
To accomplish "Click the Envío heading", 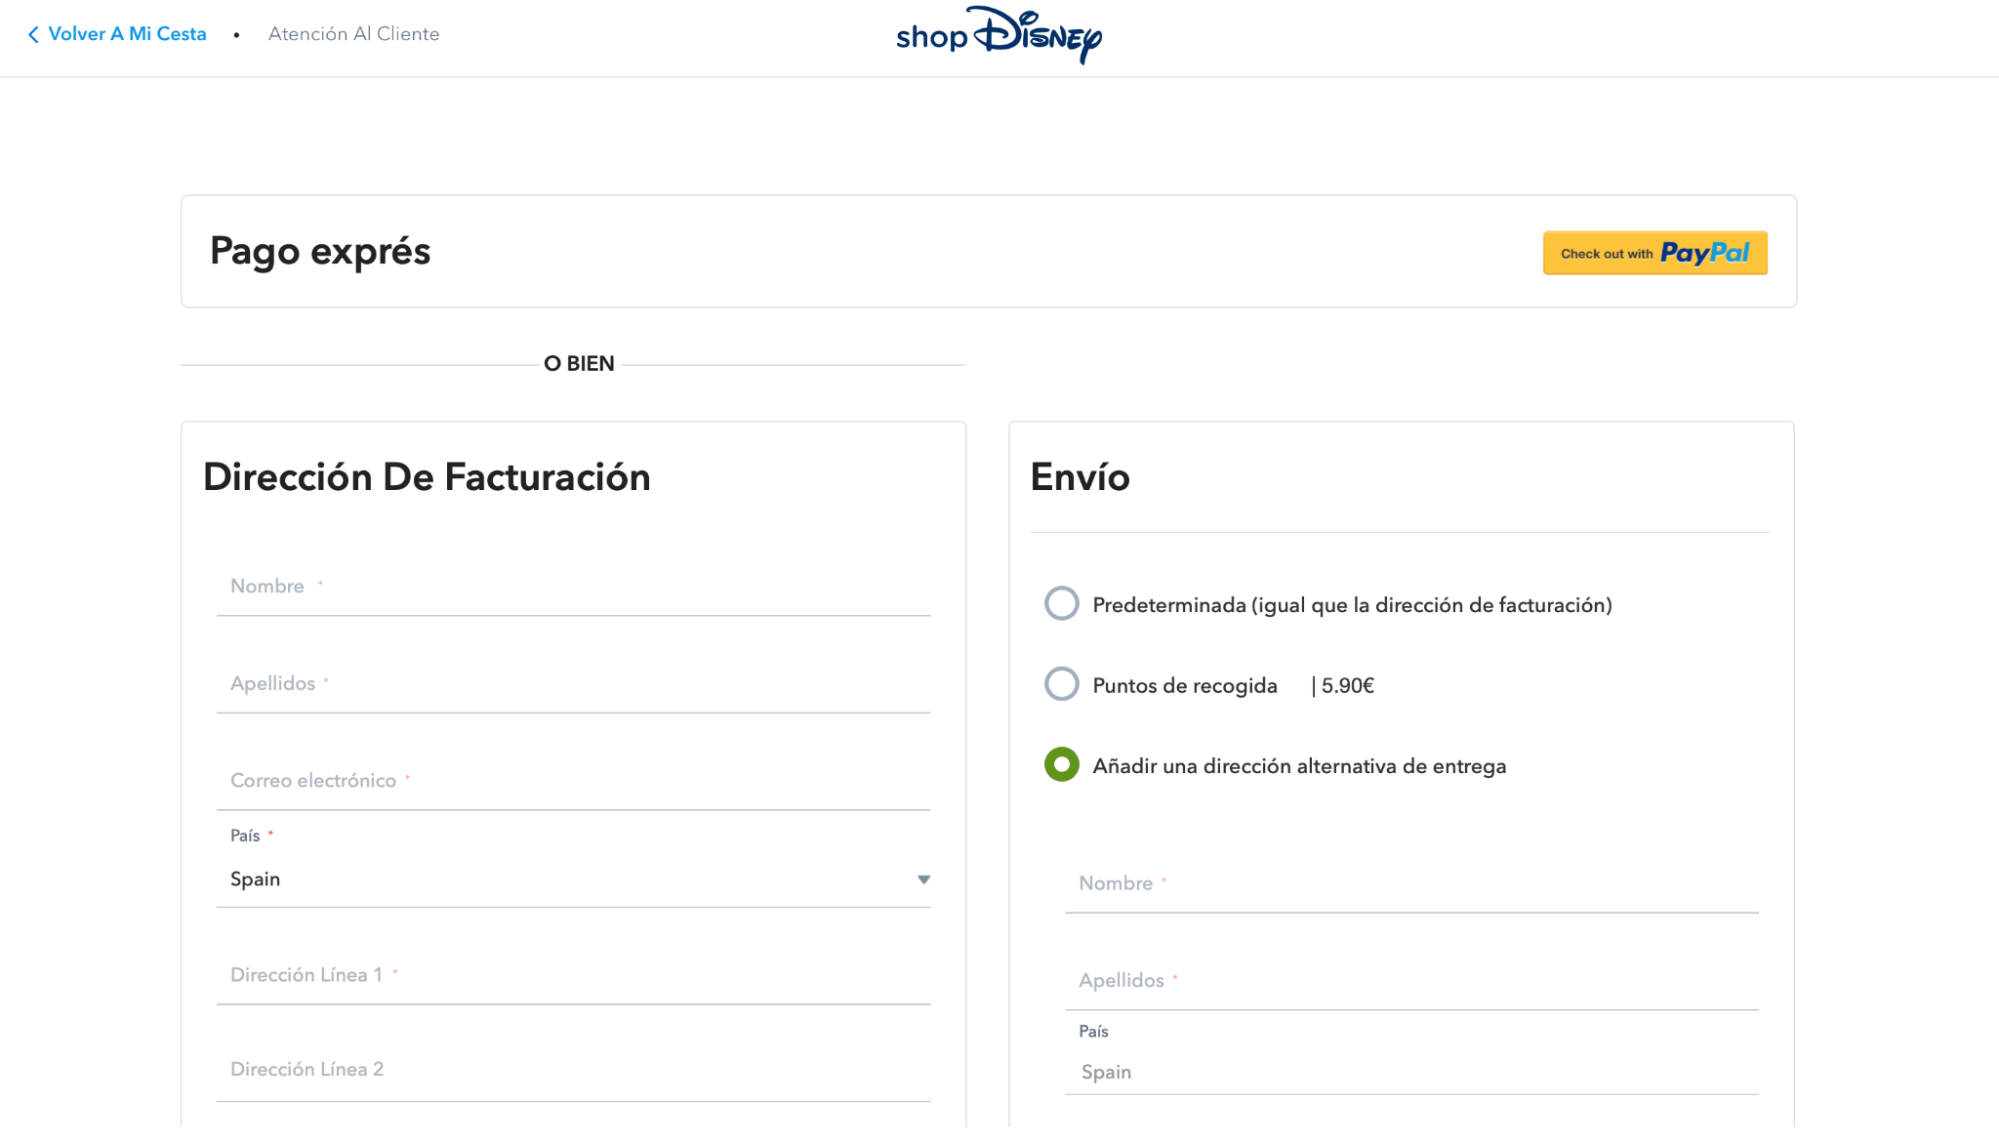I will (1080, 477).
